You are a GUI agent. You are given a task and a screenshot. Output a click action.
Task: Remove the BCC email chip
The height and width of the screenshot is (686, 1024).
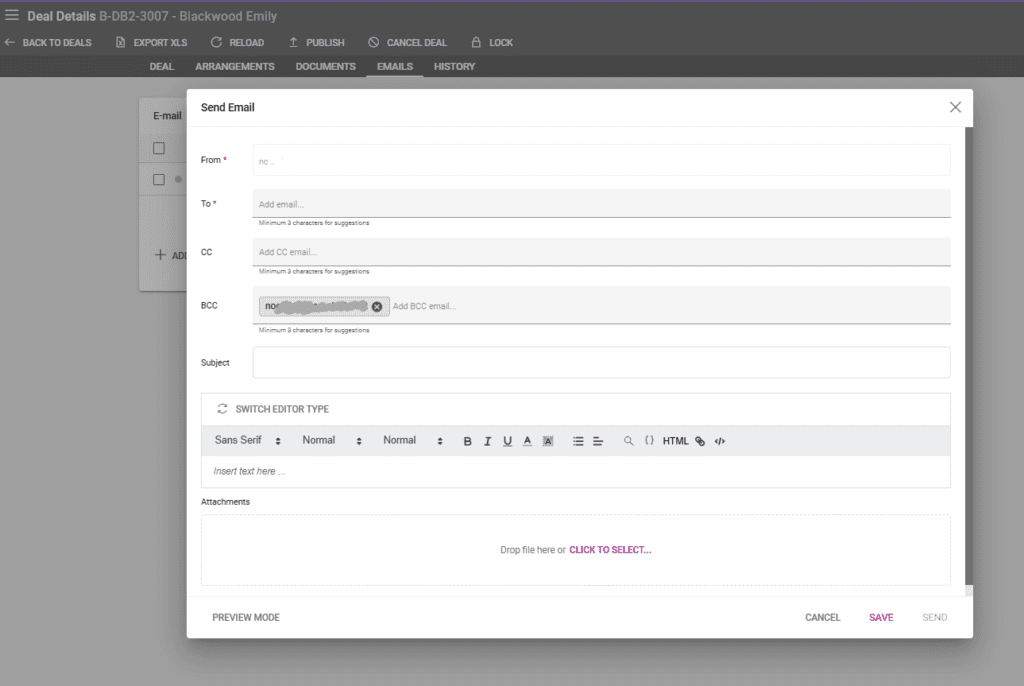(377, 306)
